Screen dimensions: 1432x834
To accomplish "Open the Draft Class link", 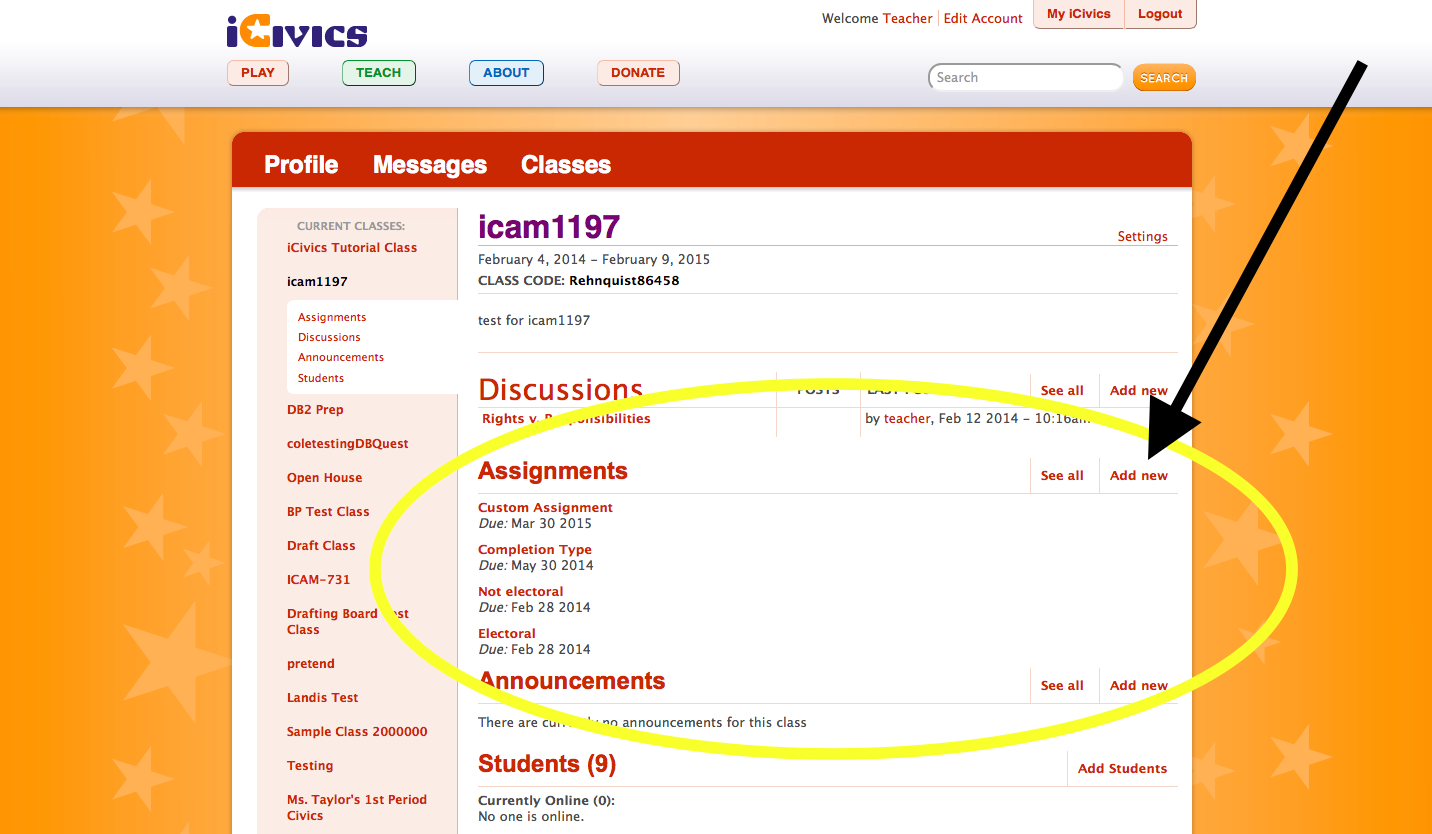I will pos(321,546).
